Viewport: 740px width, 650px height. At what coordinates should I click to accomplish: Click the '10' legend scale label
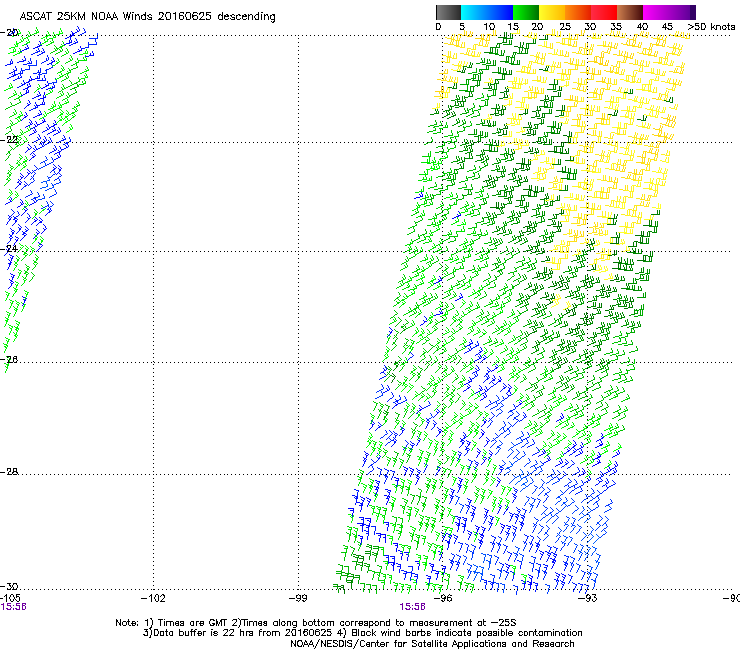point(488,27)
